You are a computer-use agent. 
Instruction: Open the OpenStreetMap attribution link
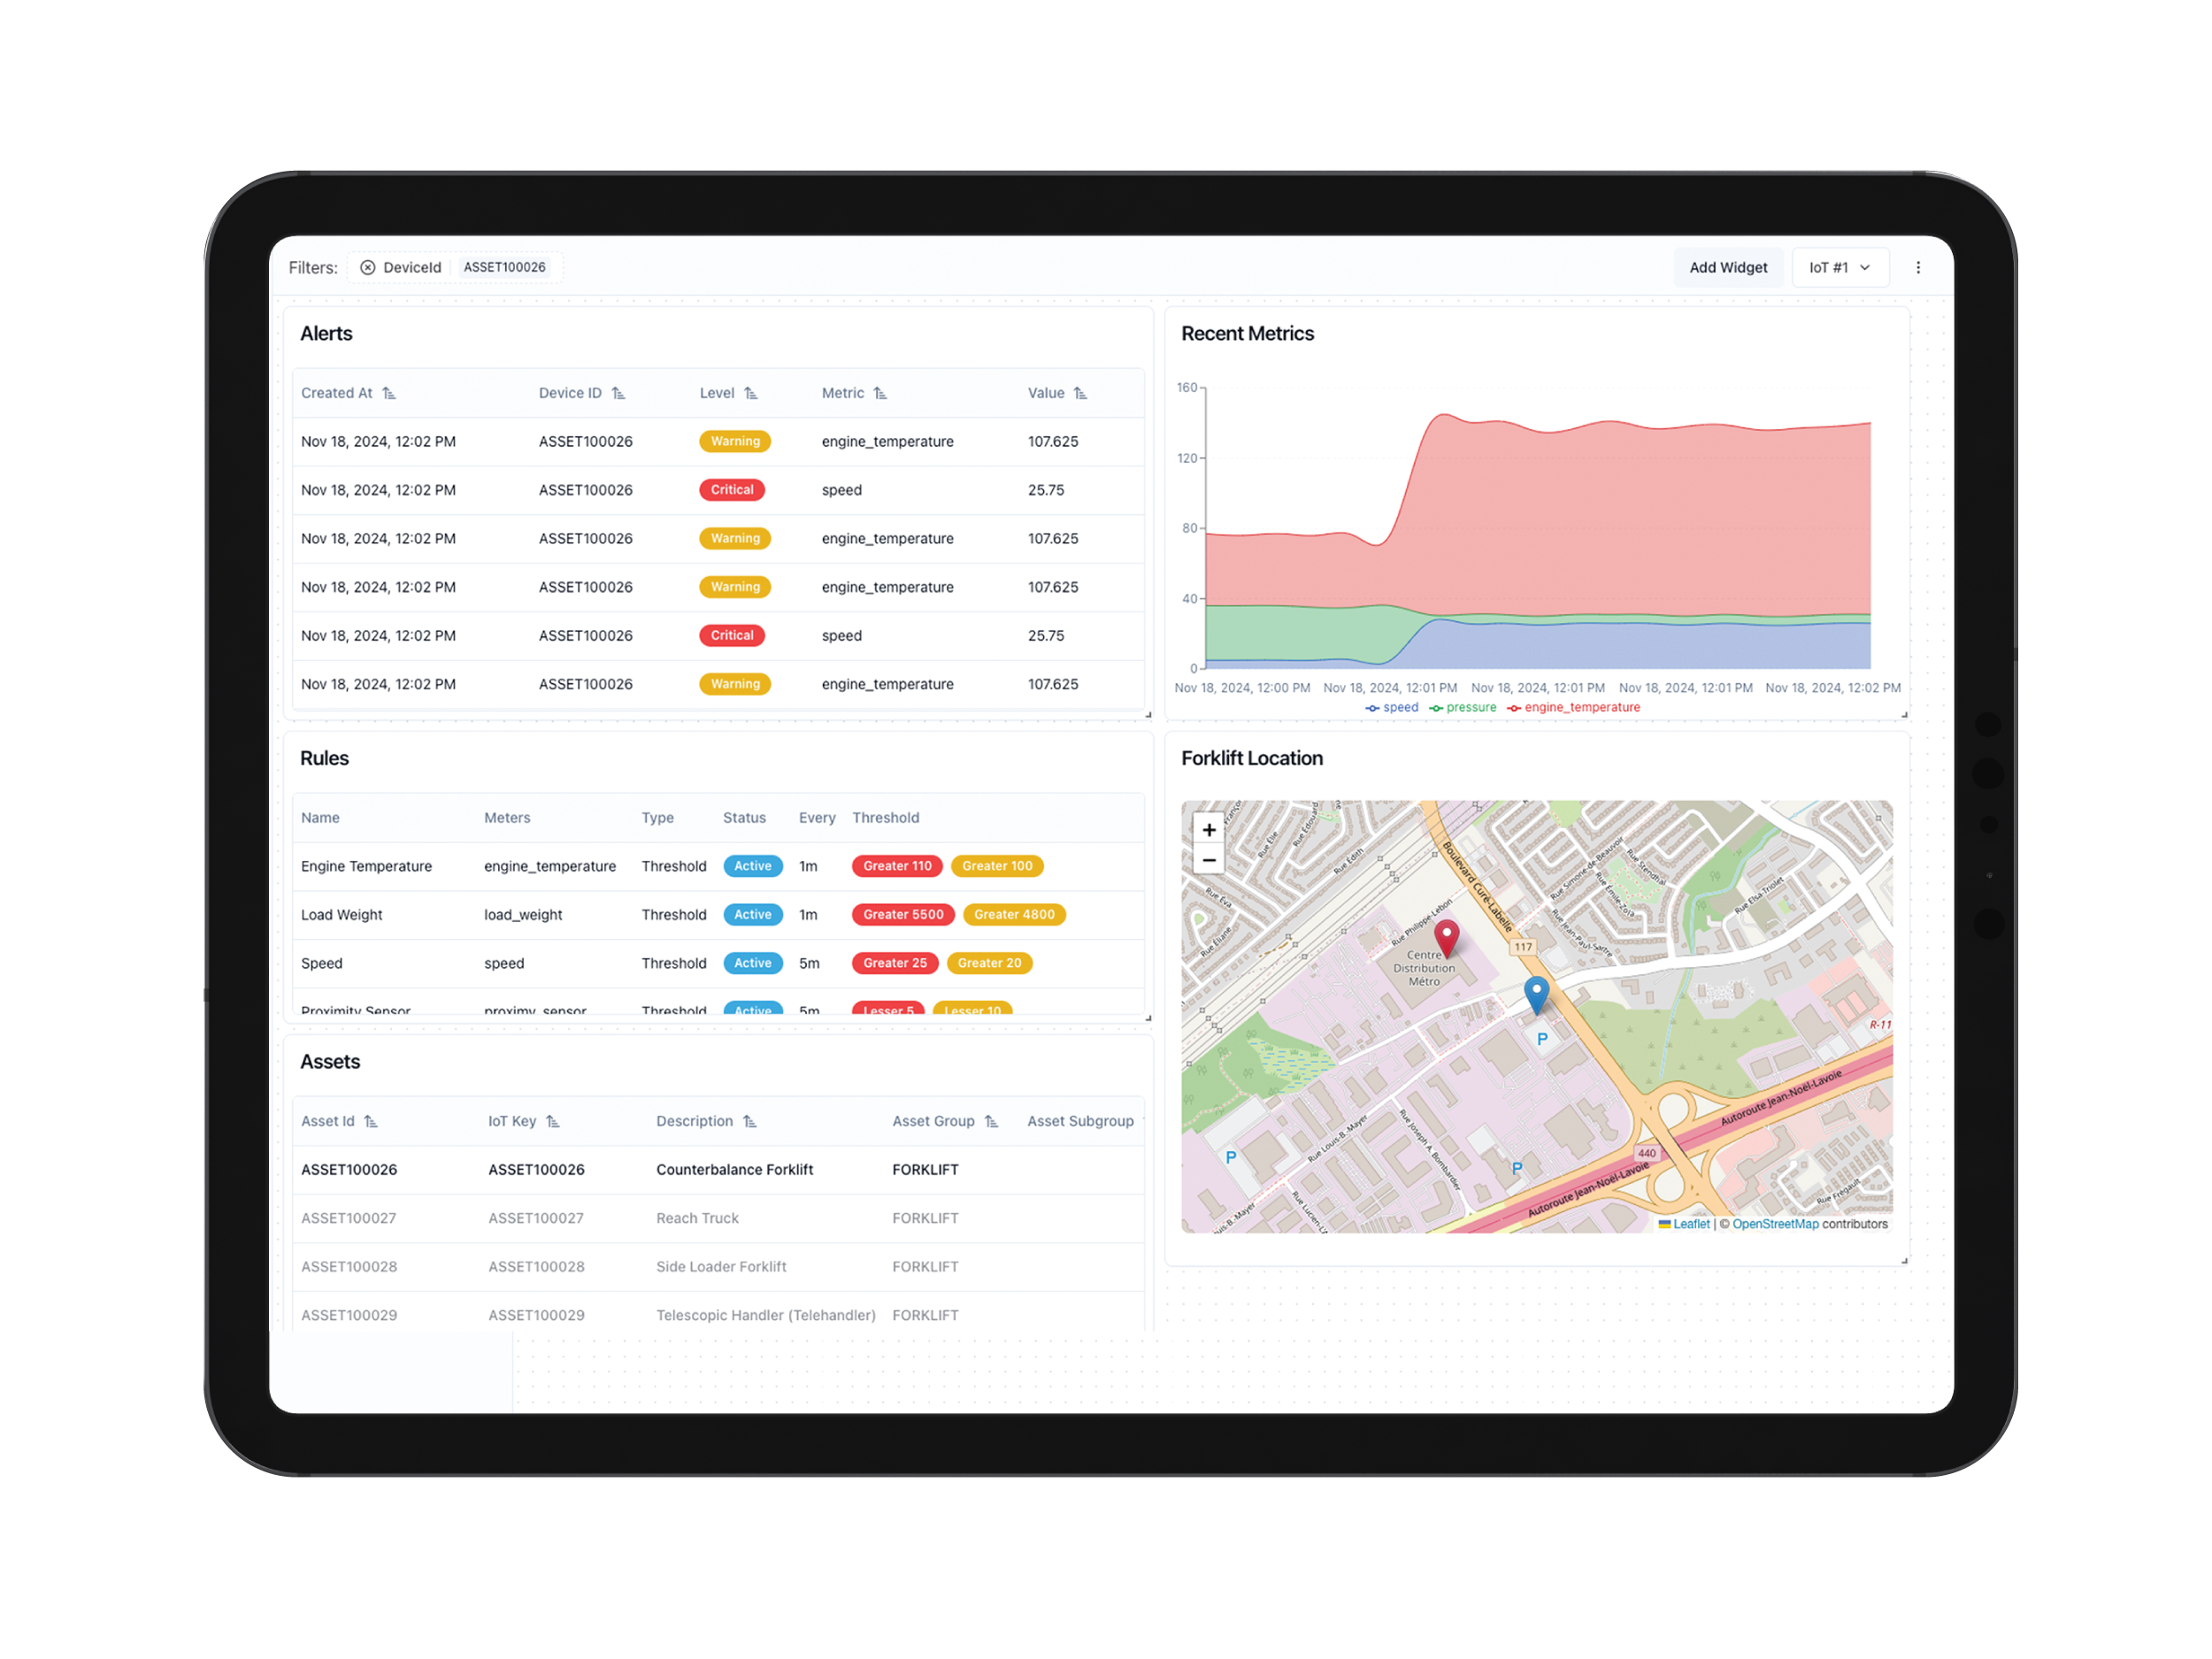click(x=1775, y=1224)
